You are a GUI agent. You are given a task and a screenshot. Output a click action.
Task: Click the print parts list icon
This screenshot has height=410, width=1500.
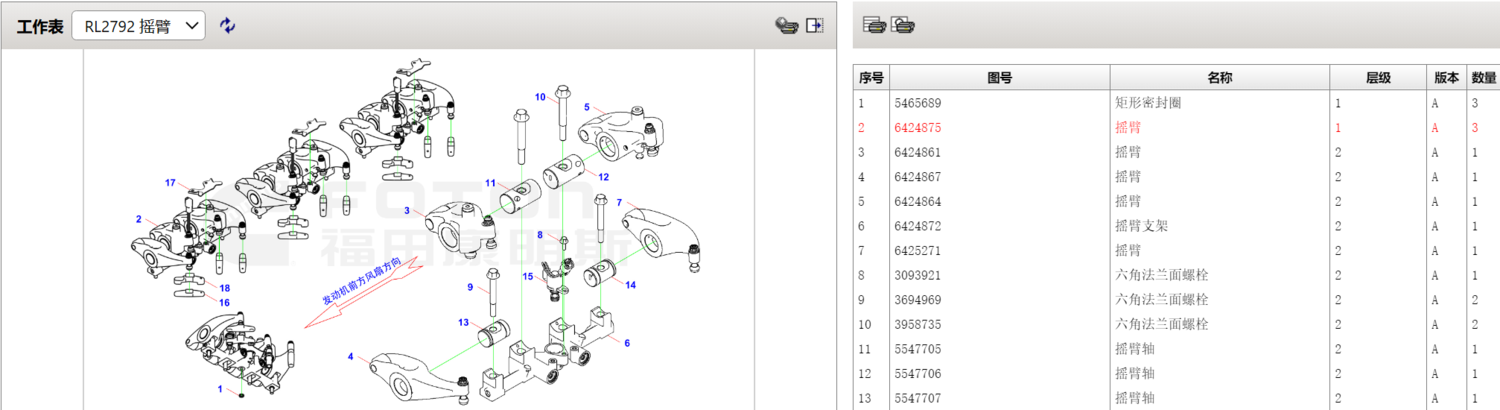(x=874, y=26)
